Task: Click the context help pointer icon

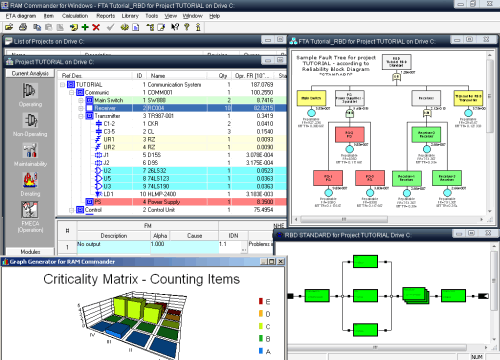Action: click(x=175, y=27)
